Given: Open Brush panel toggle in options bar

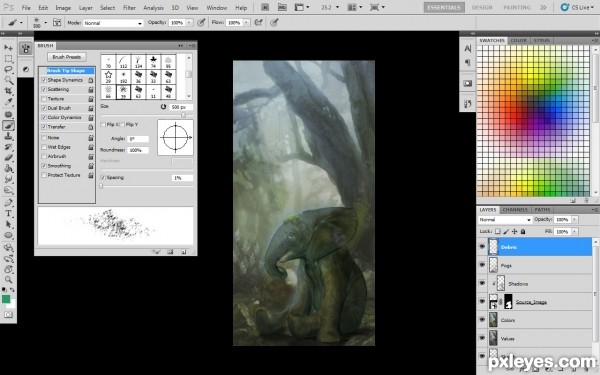Looking at the screenshot, I should coord(57,23).
